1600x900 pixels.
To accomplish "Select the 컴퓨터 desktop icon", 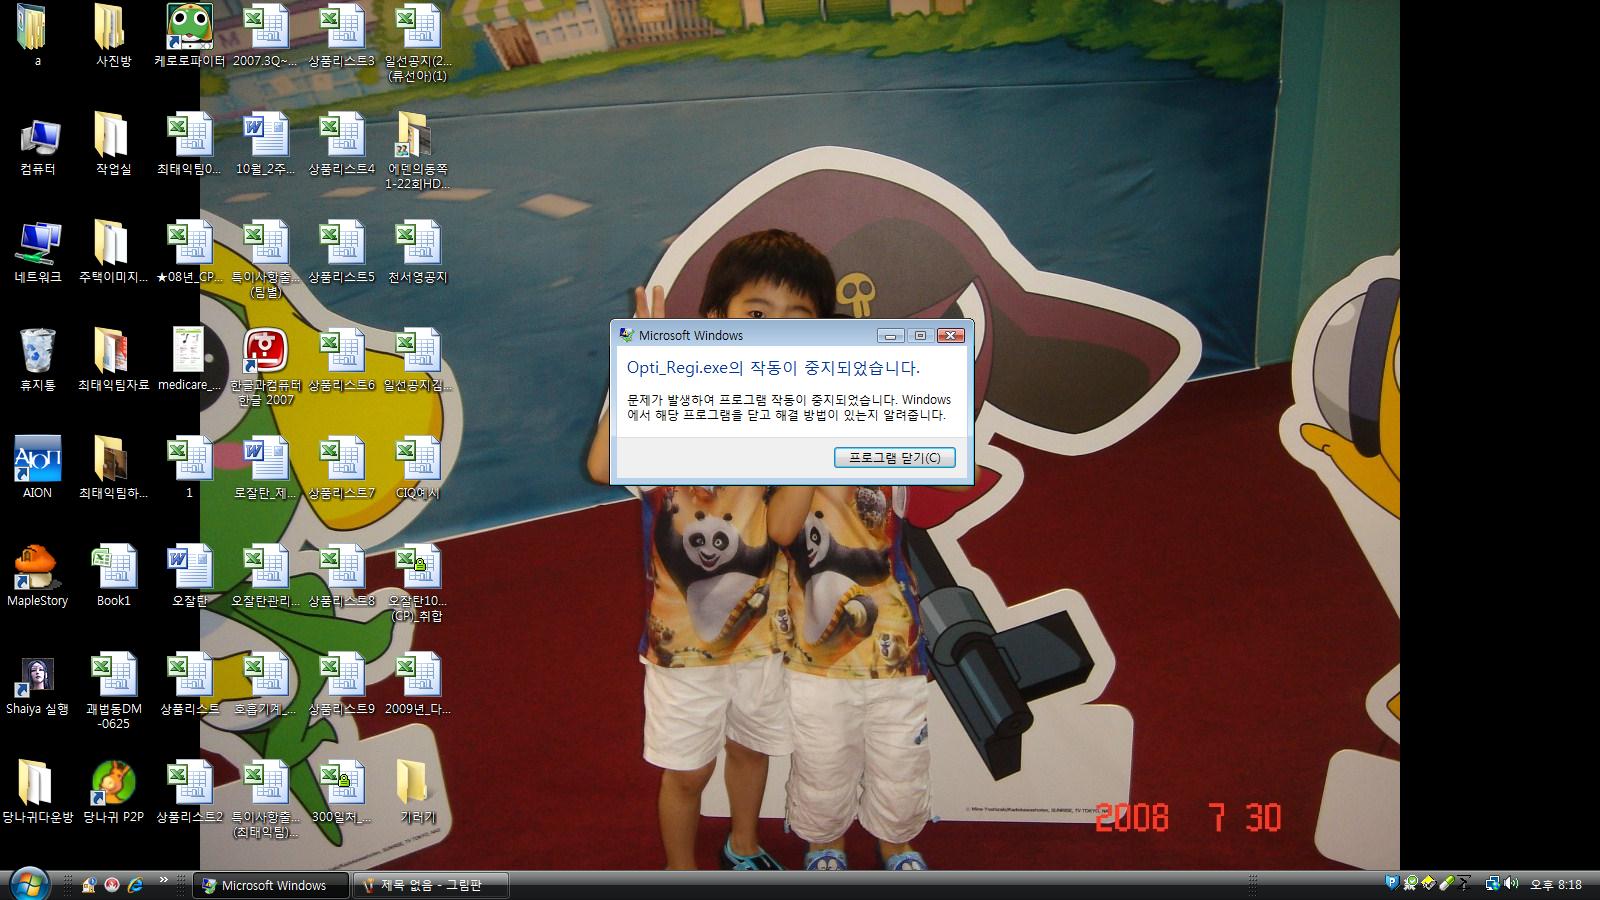I will coord(37,145).
